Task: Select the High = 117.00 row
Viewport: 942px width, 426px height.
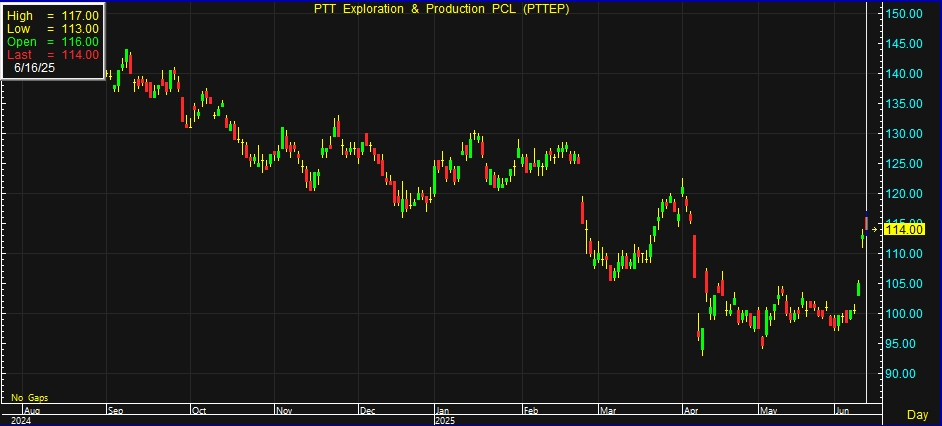Action: [x=52, y=16]
